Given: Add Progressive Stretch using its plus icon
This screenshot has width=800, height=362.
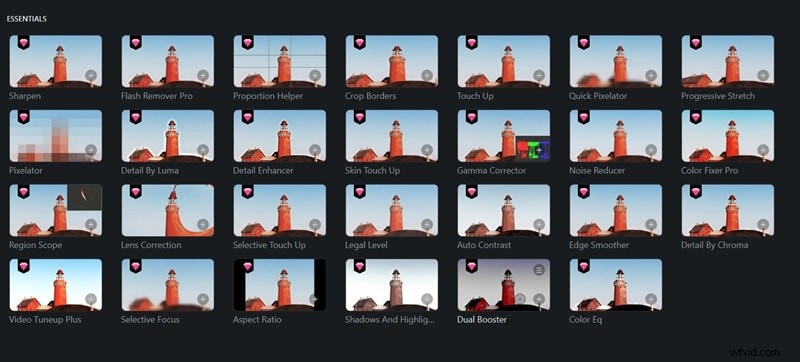Looking at the screenshot, I should click(x=763, y=75).
